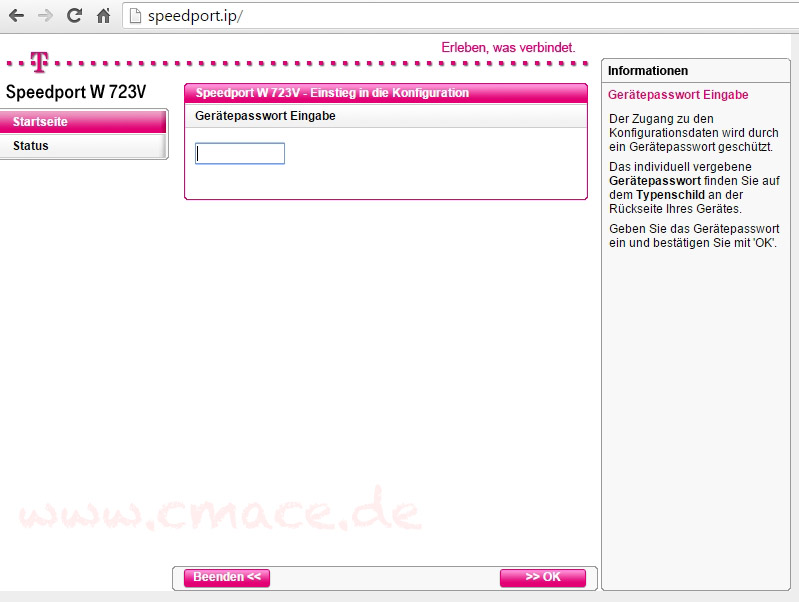
Task: Click the Speedport W 723V title above sidebar
Action: coord(76,92)
